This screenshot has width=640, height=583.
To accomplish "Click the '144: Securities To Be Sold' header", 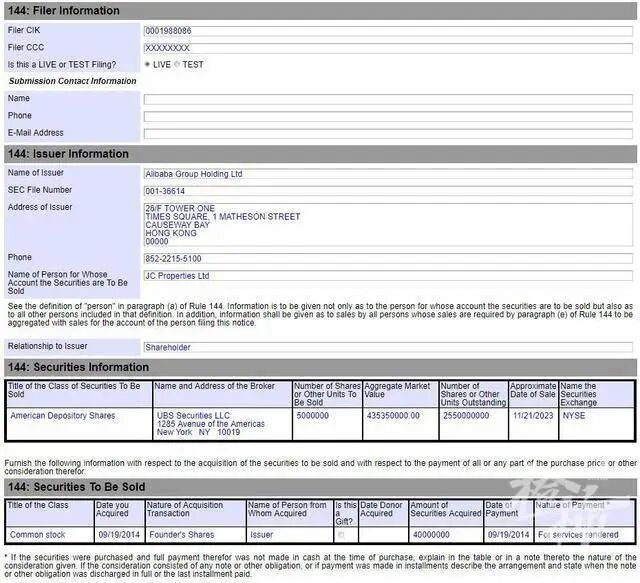I will [x=320, y=487].
